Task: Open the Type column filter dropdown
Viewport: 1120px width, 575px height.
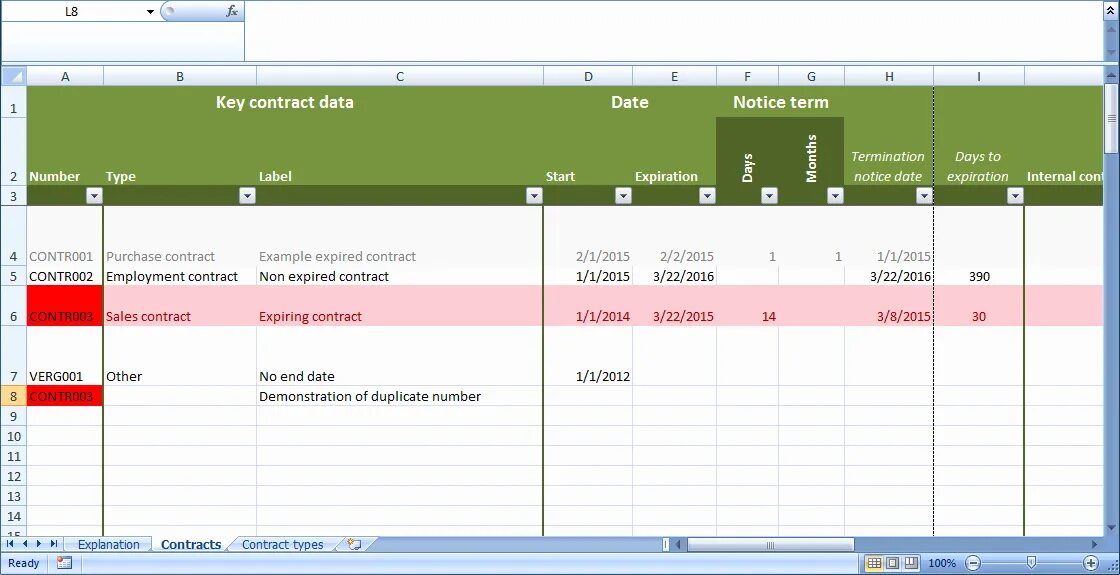Action: tap(247, 196)
